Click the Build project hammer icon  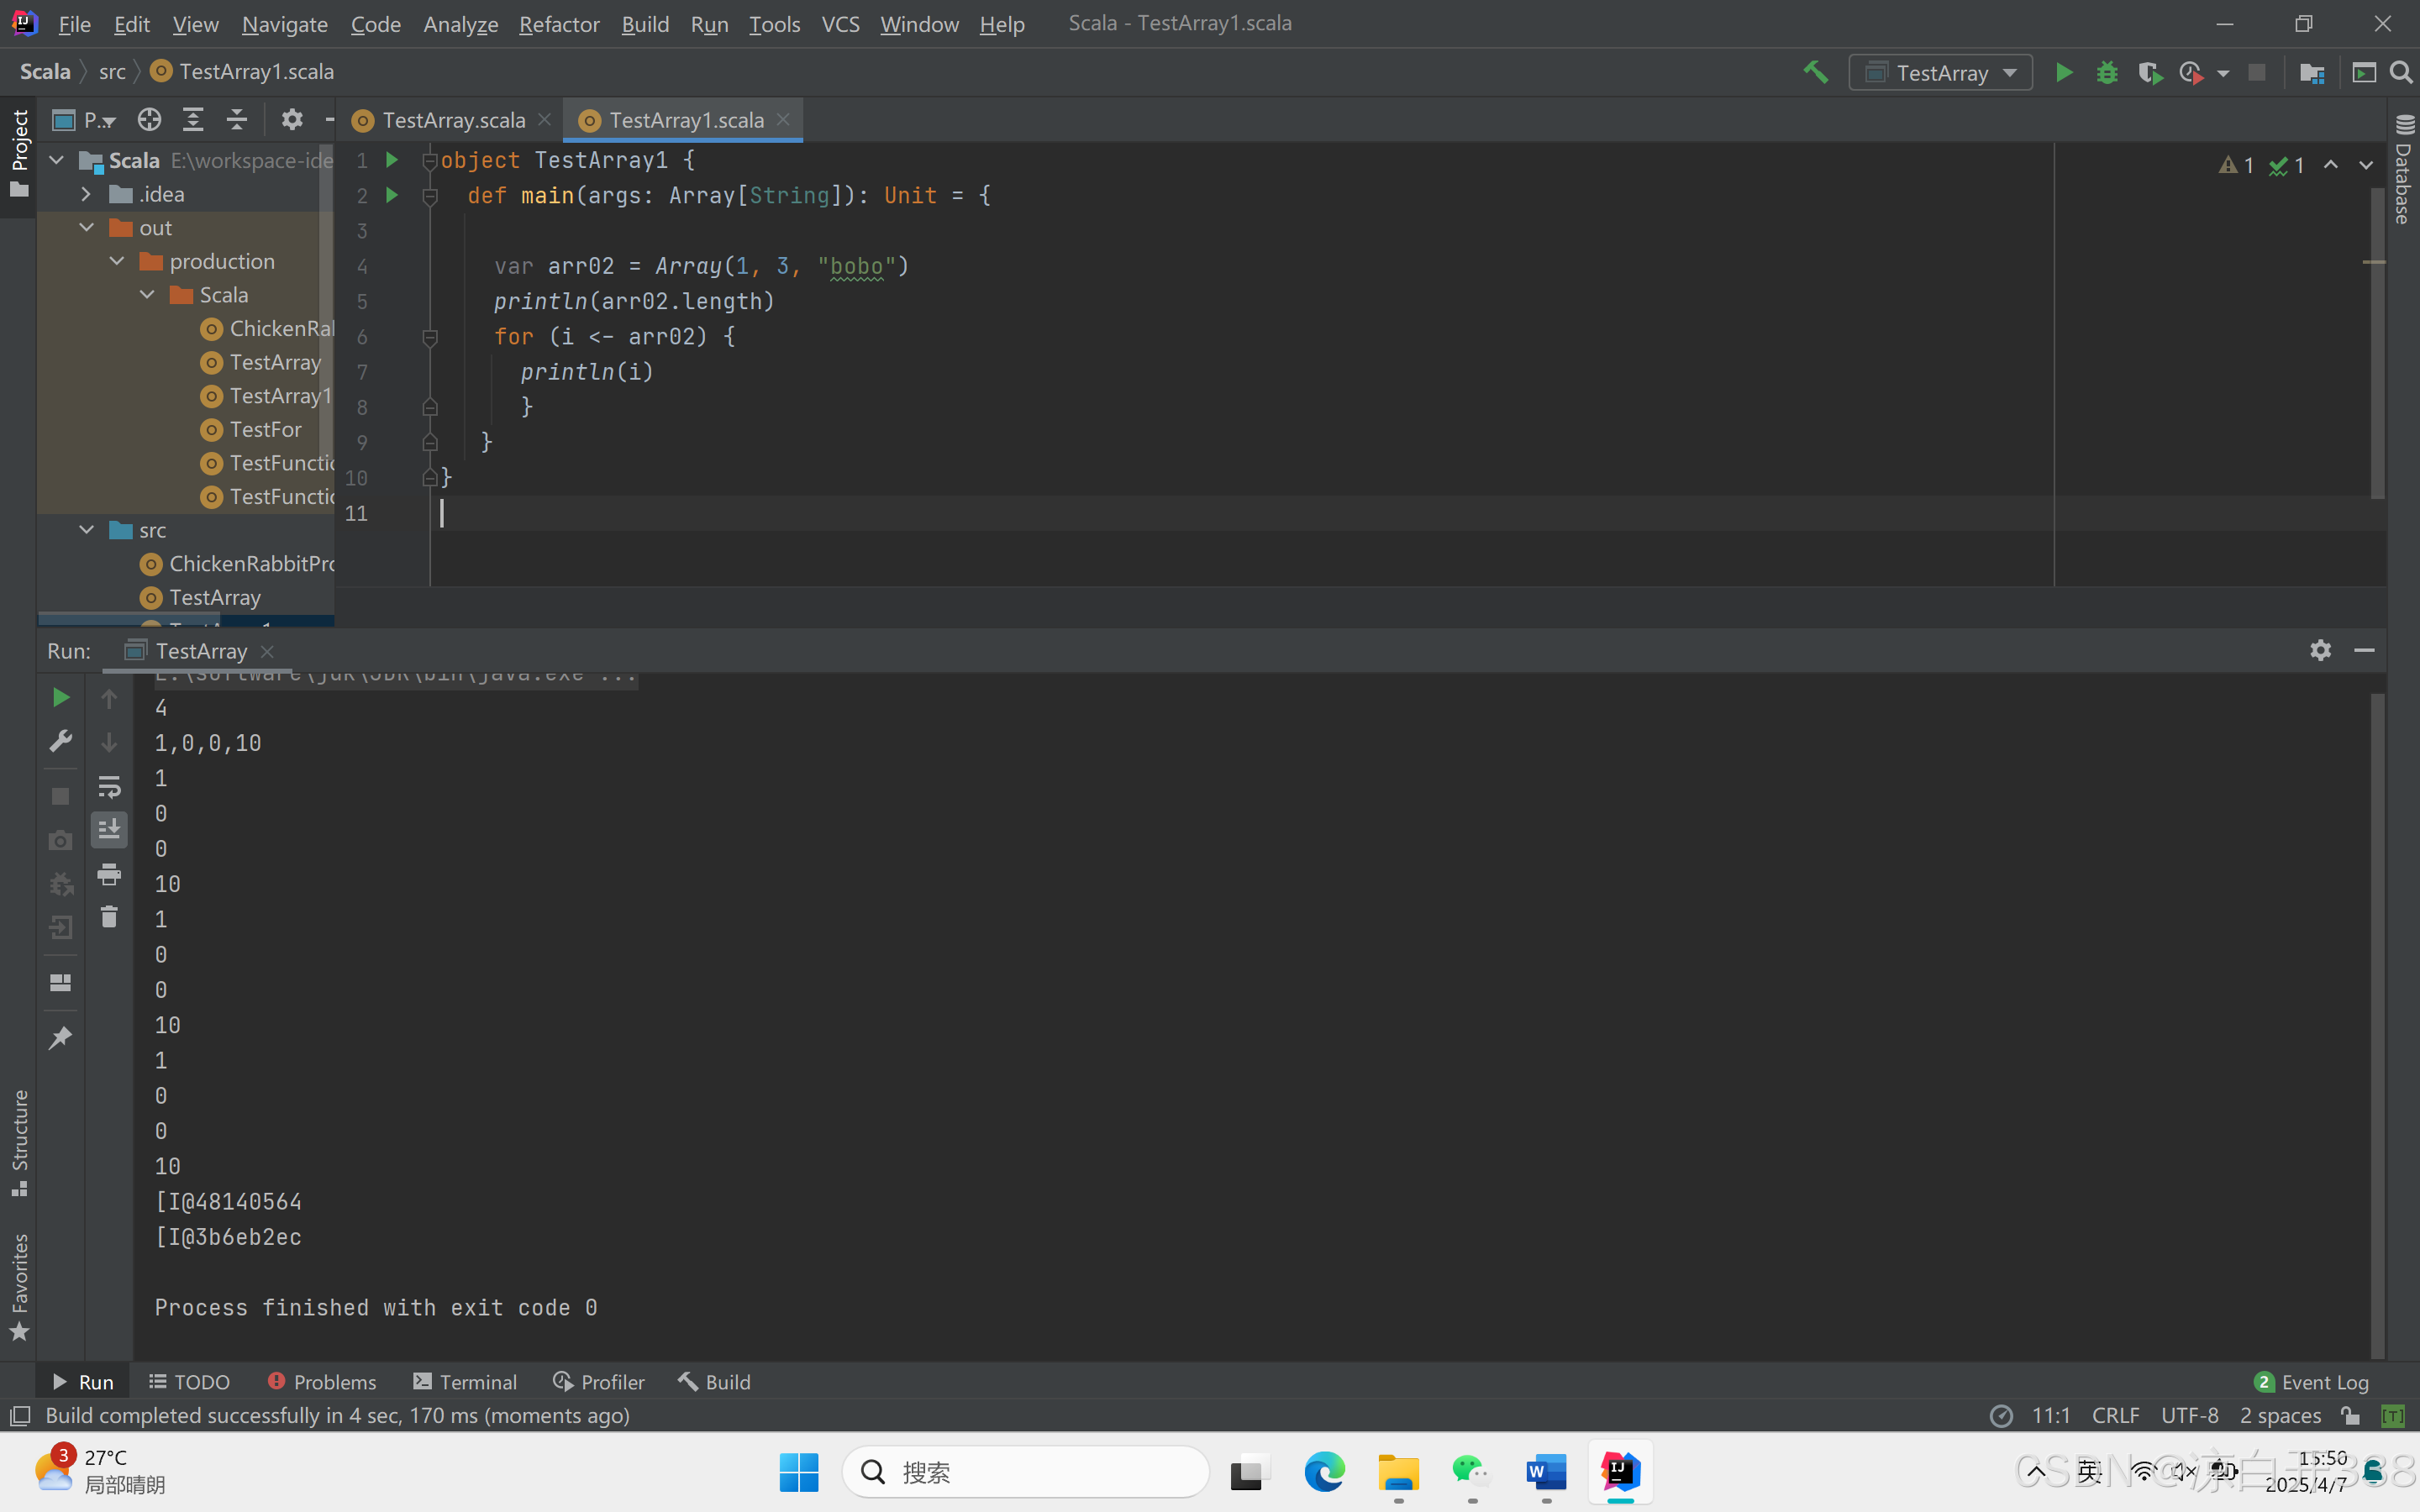(x=1815, y=72)
